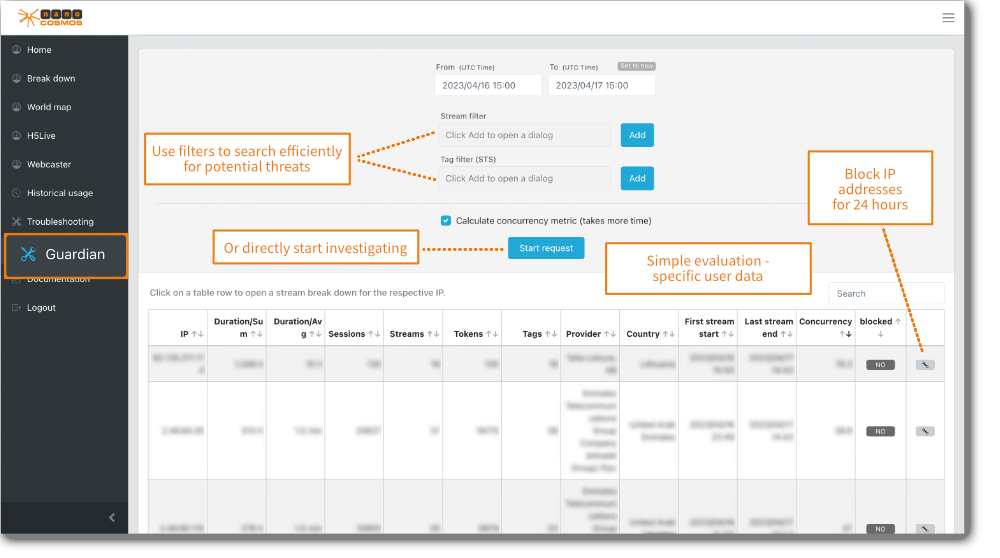Open Historical usage in the sidebar
The width and height of the screenshot is (1000, 558).
pos(59,193)
